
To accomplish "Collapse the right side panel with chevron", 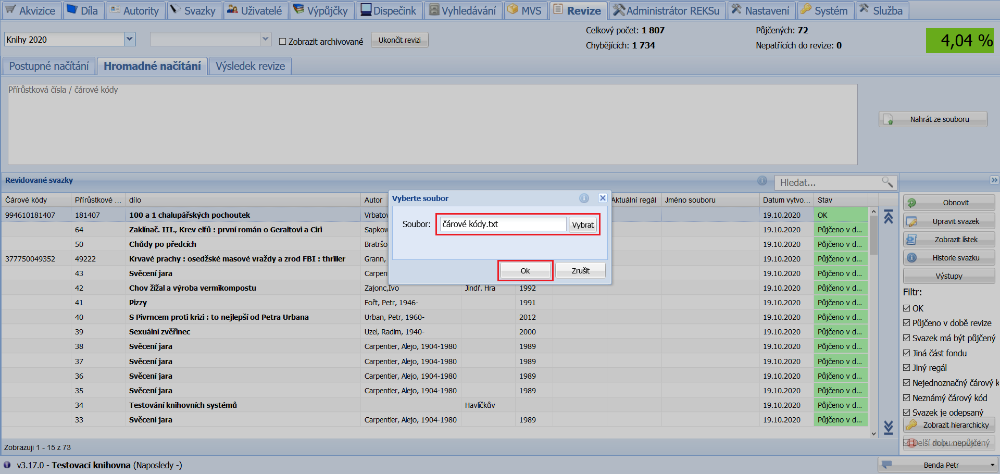I will coord(994,180).
